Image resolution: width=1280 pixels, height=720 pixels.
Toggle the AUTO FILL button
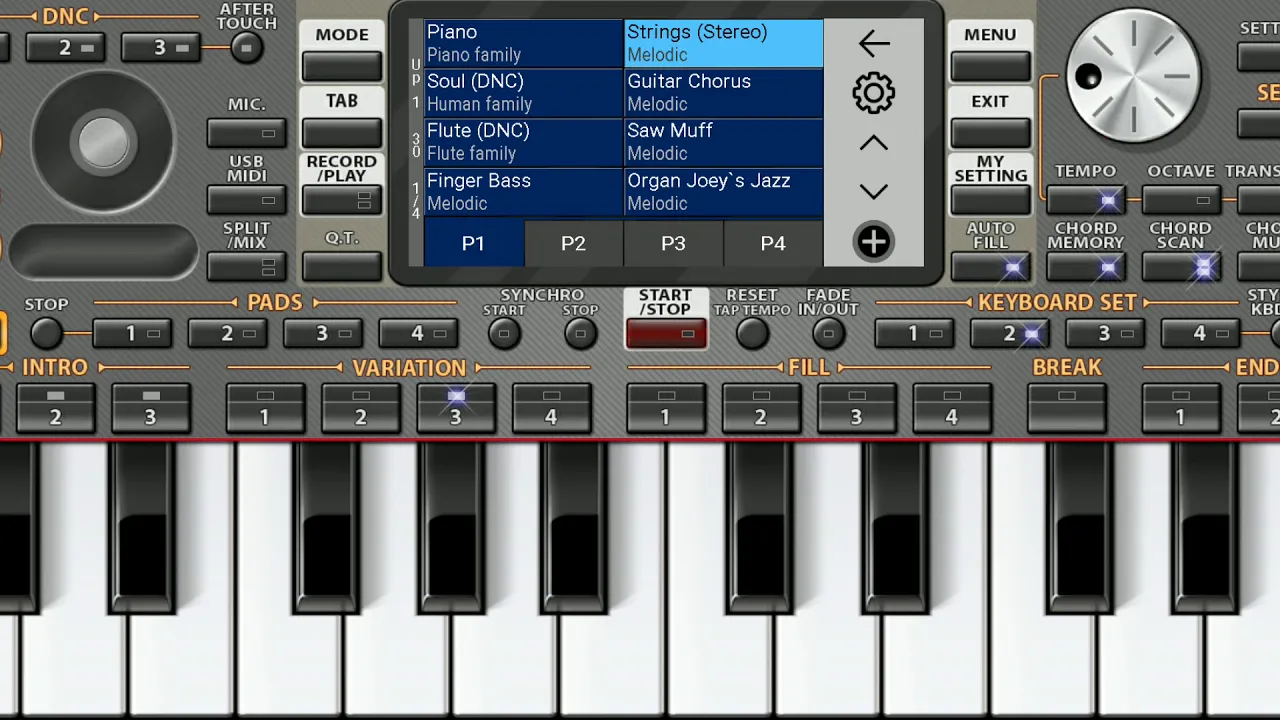pos(990,267)
